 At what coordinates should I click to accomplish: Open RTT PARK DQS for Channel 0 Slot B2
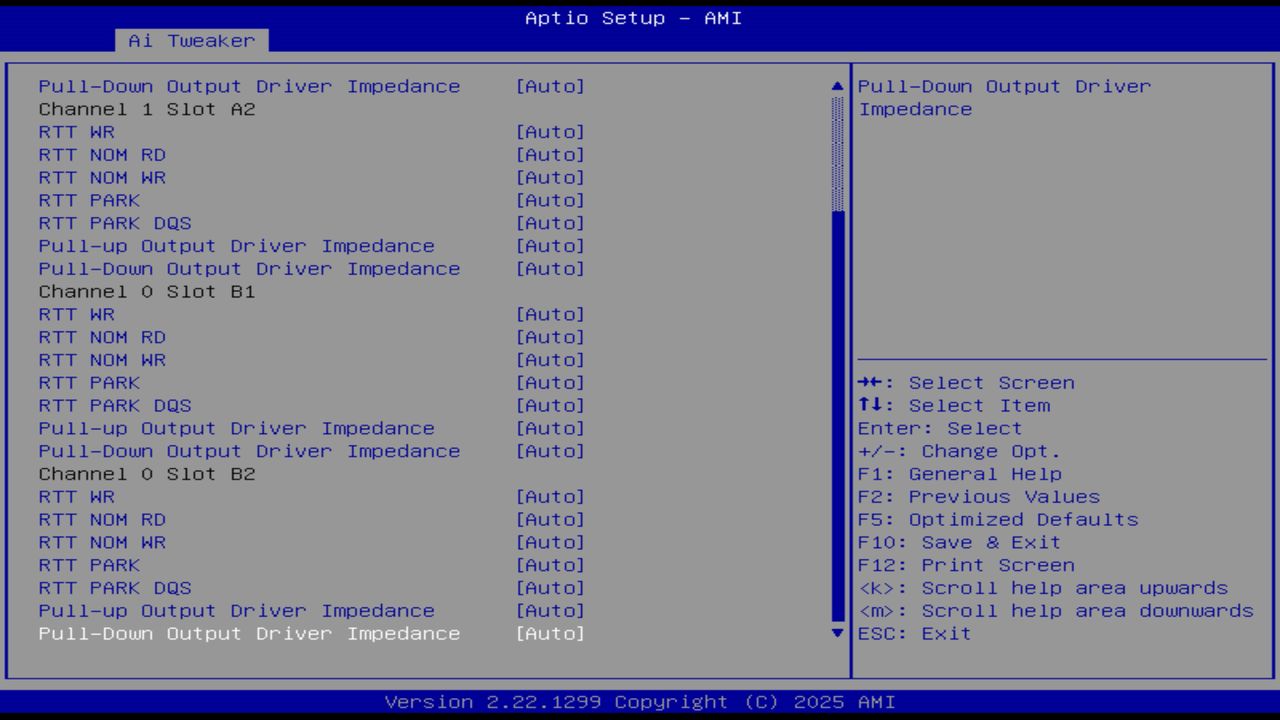click(114, 588)
